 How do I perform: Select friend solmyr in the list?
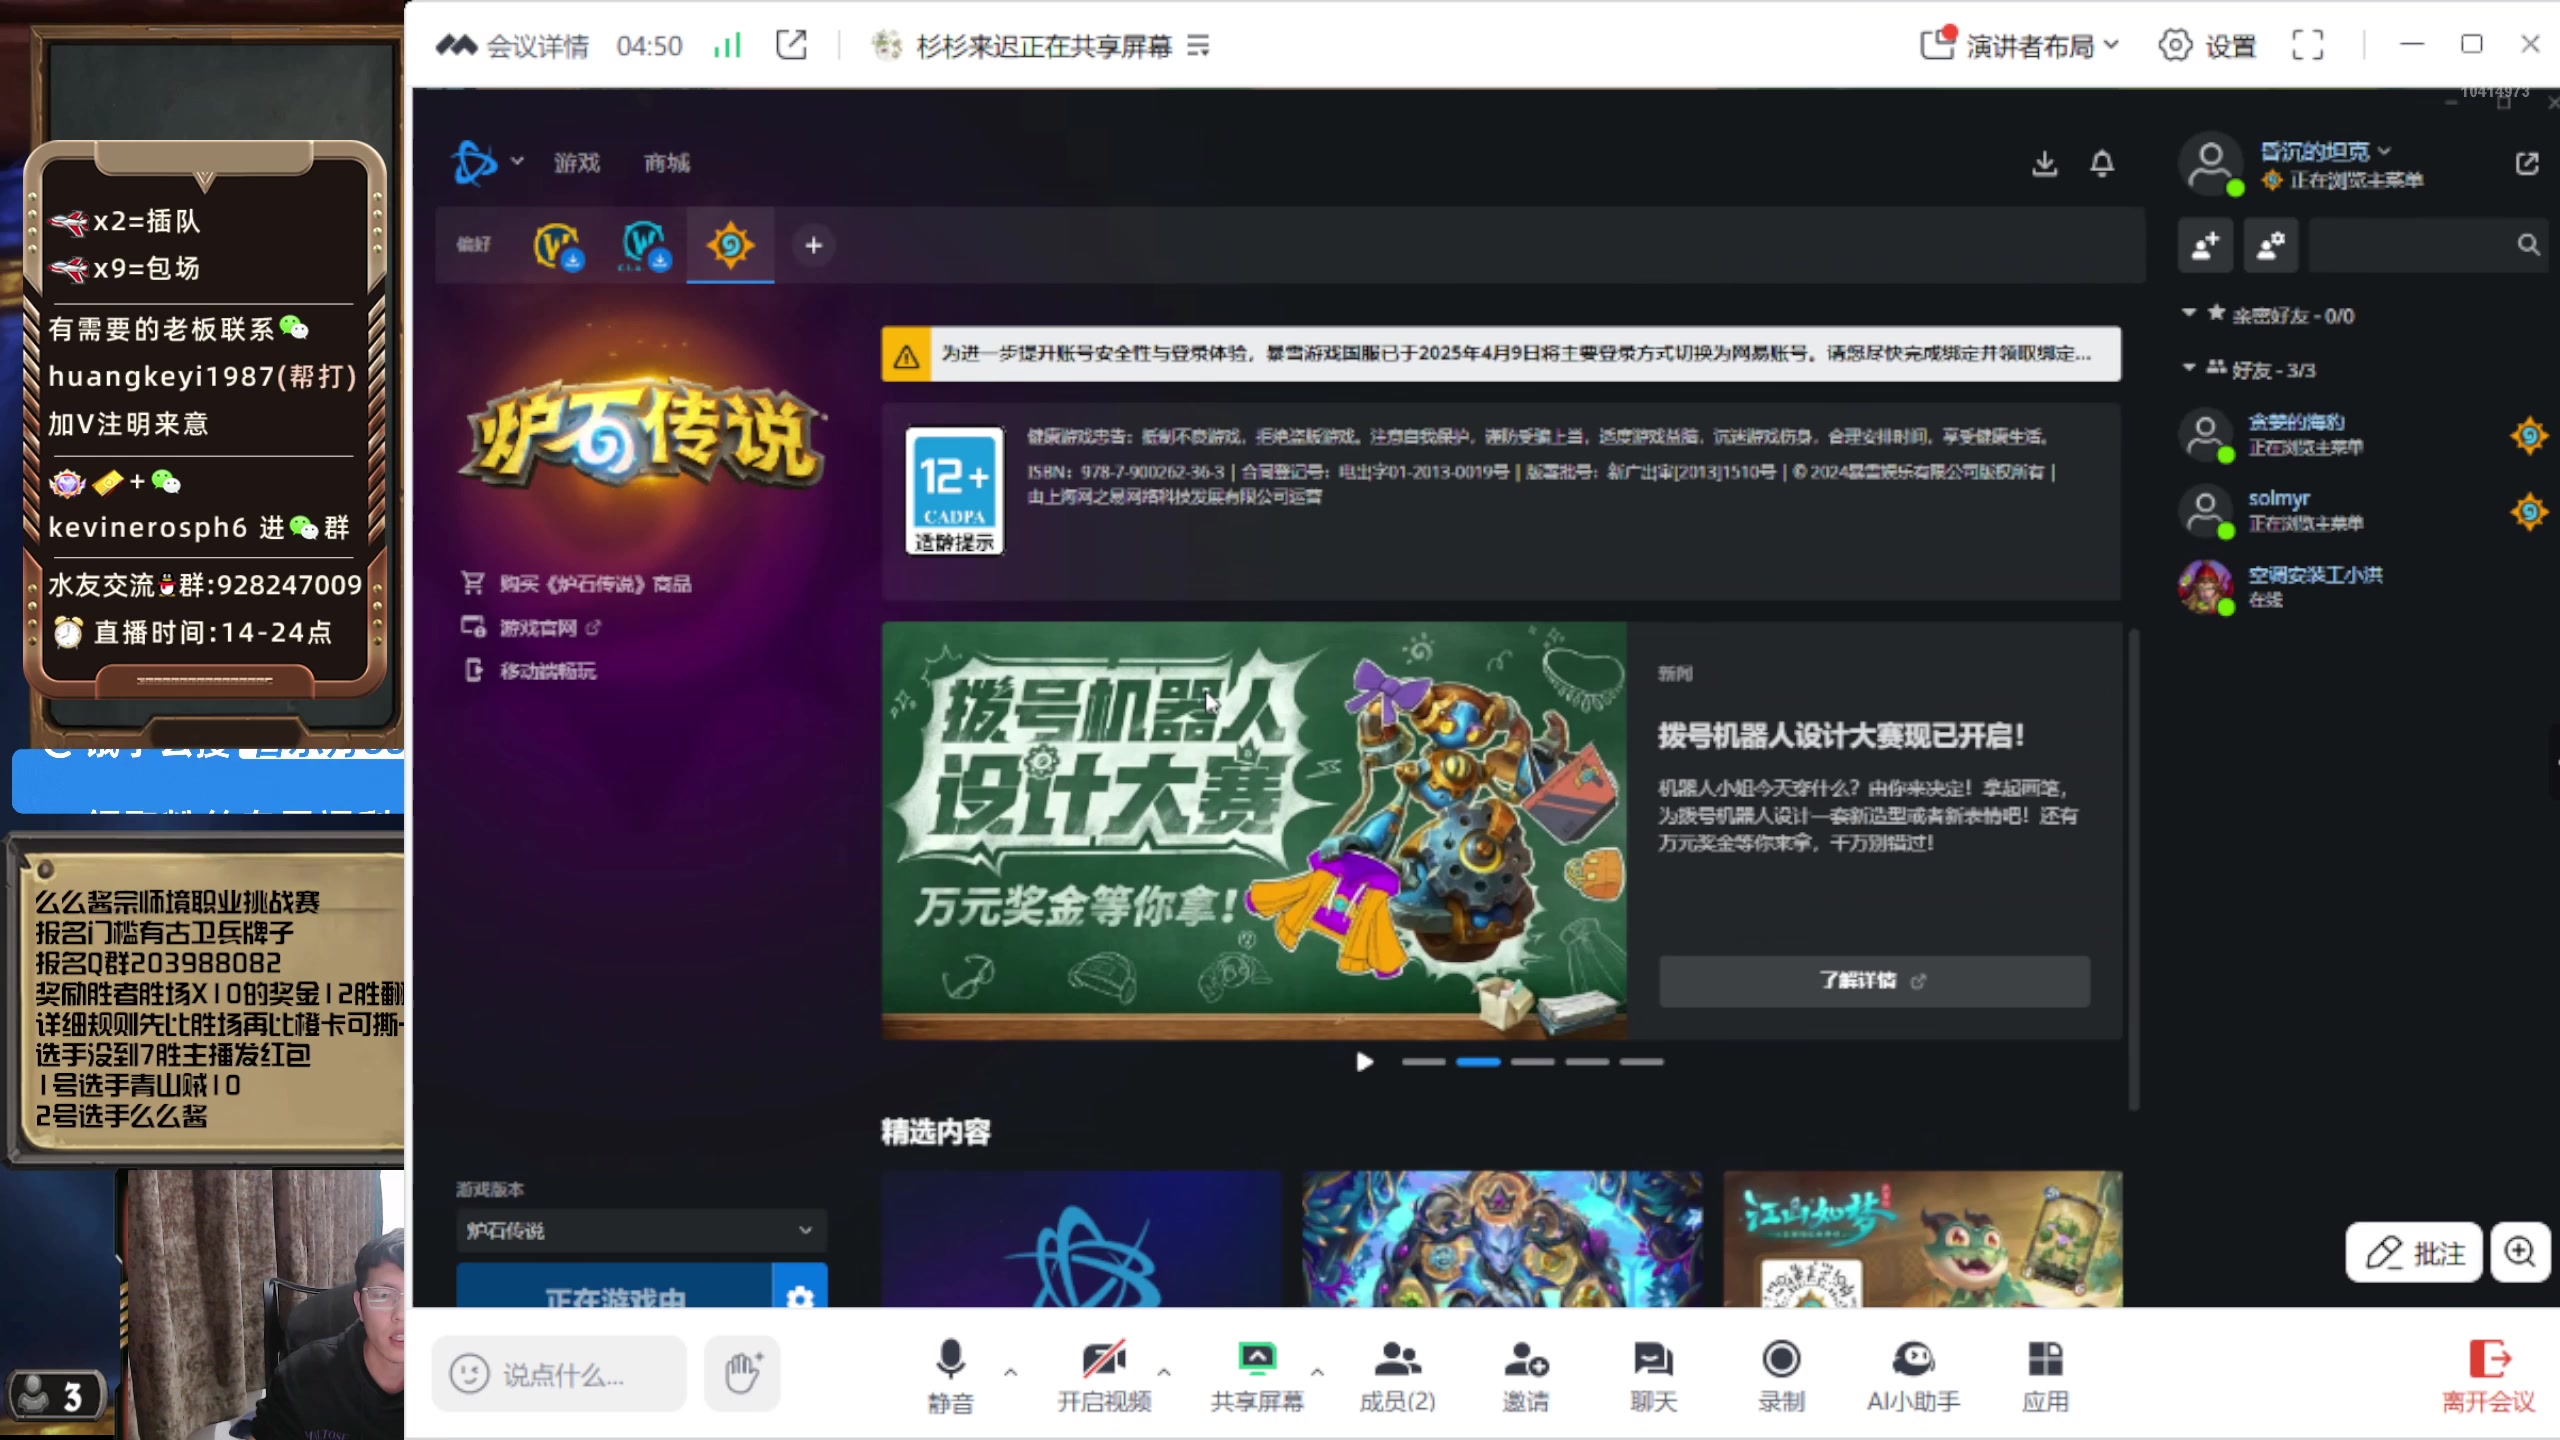click(x=2364, y=510)
